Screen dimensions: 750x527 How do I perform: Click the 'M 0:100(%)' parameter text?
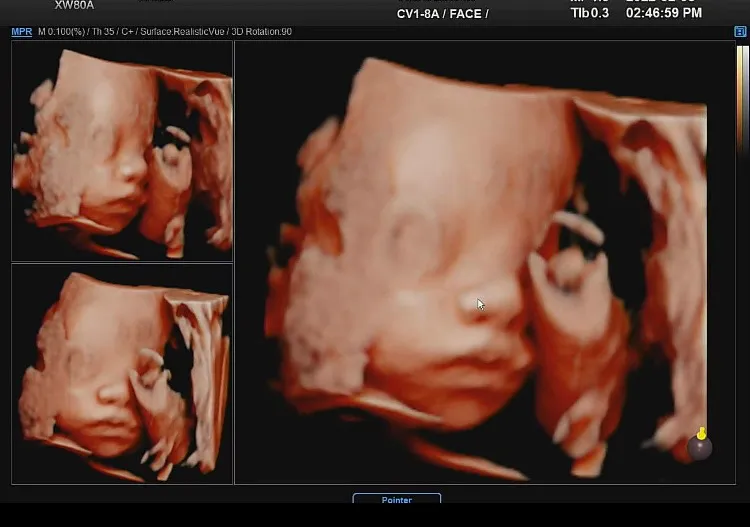click(x=61, y=32)
